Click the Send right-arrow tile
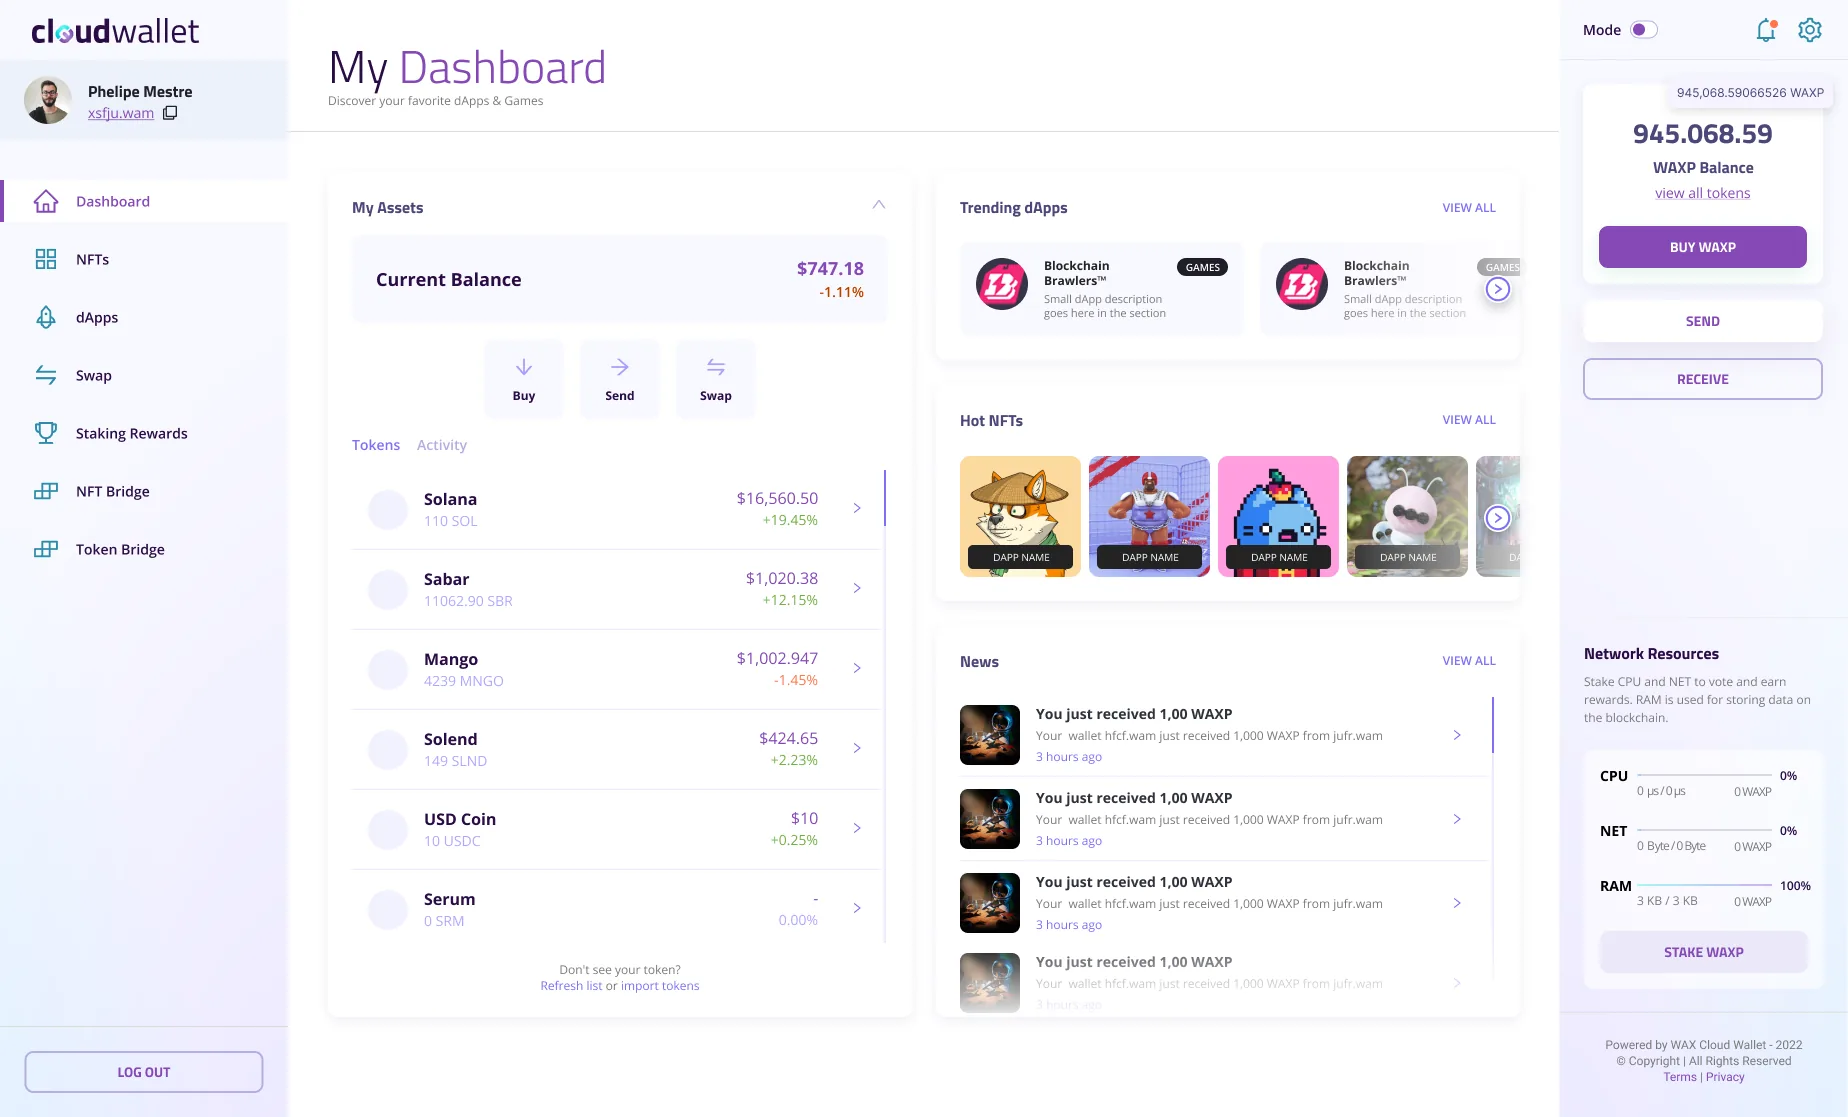Viewport: 1848px width, 1117px height. pyautogui.click(x=620, y=378)
